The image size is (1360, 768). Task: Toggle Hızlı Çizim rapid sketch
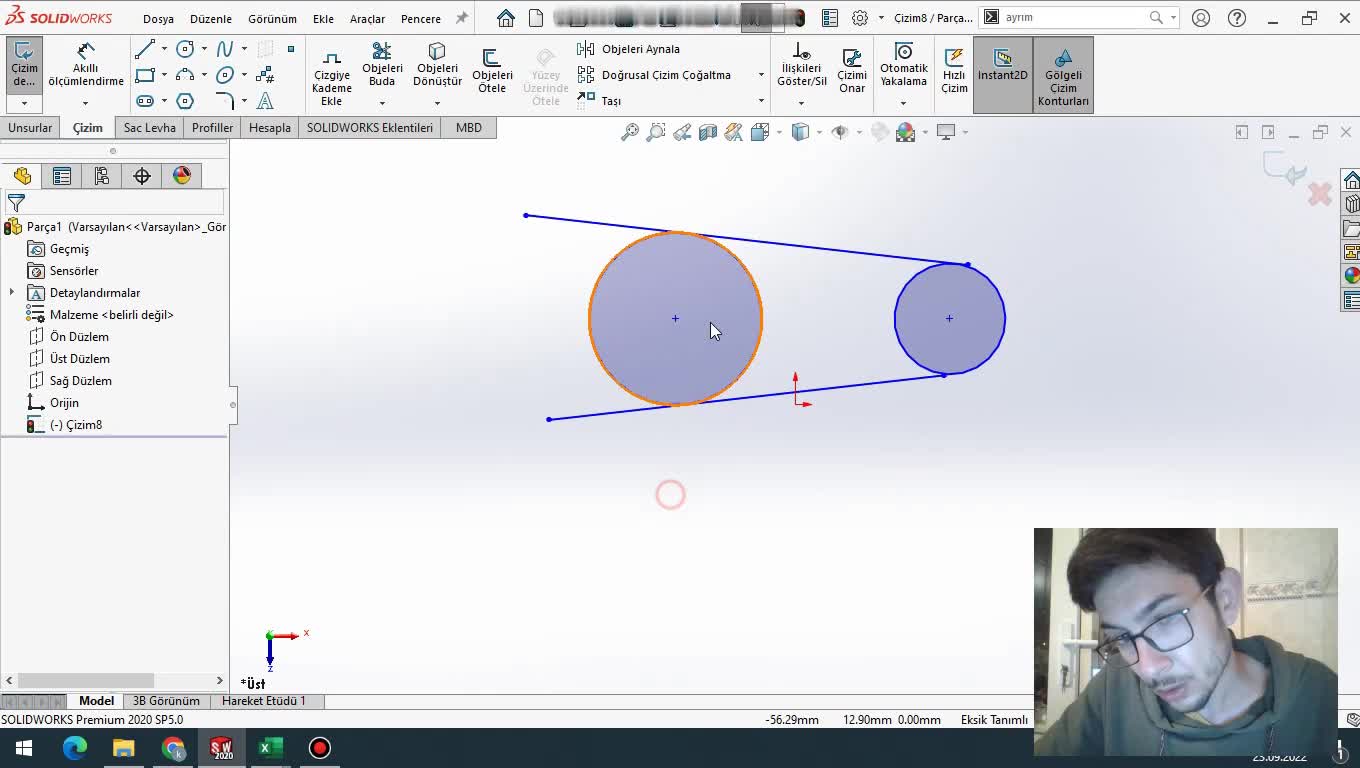coord(954,70)
